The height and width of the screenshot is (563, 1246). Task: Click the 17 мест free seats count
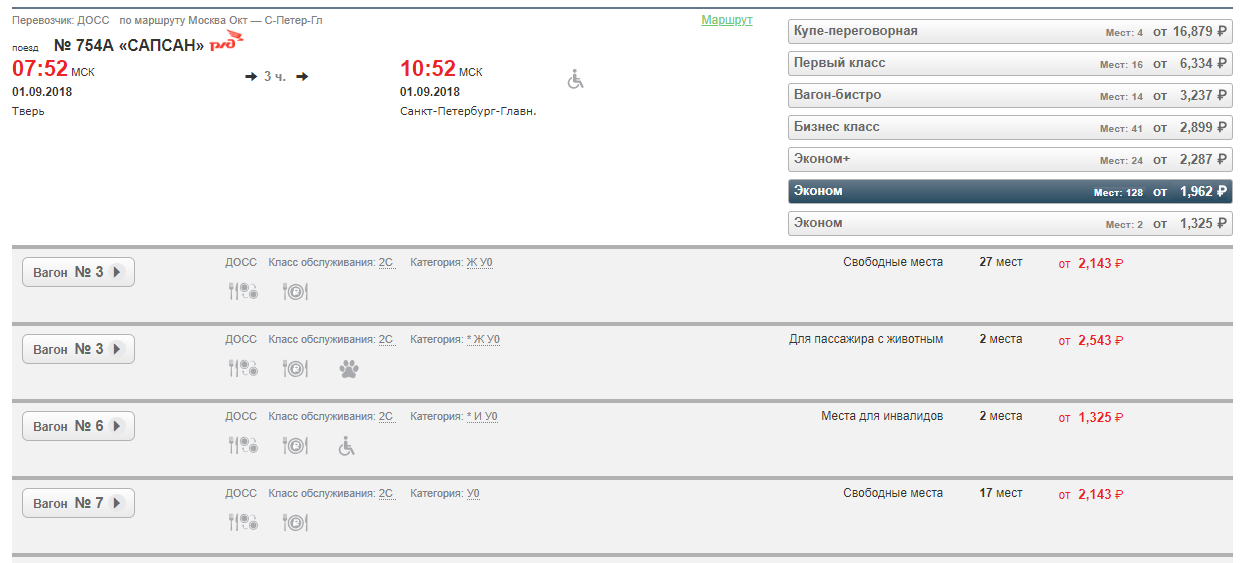(x=1001, y=494)
